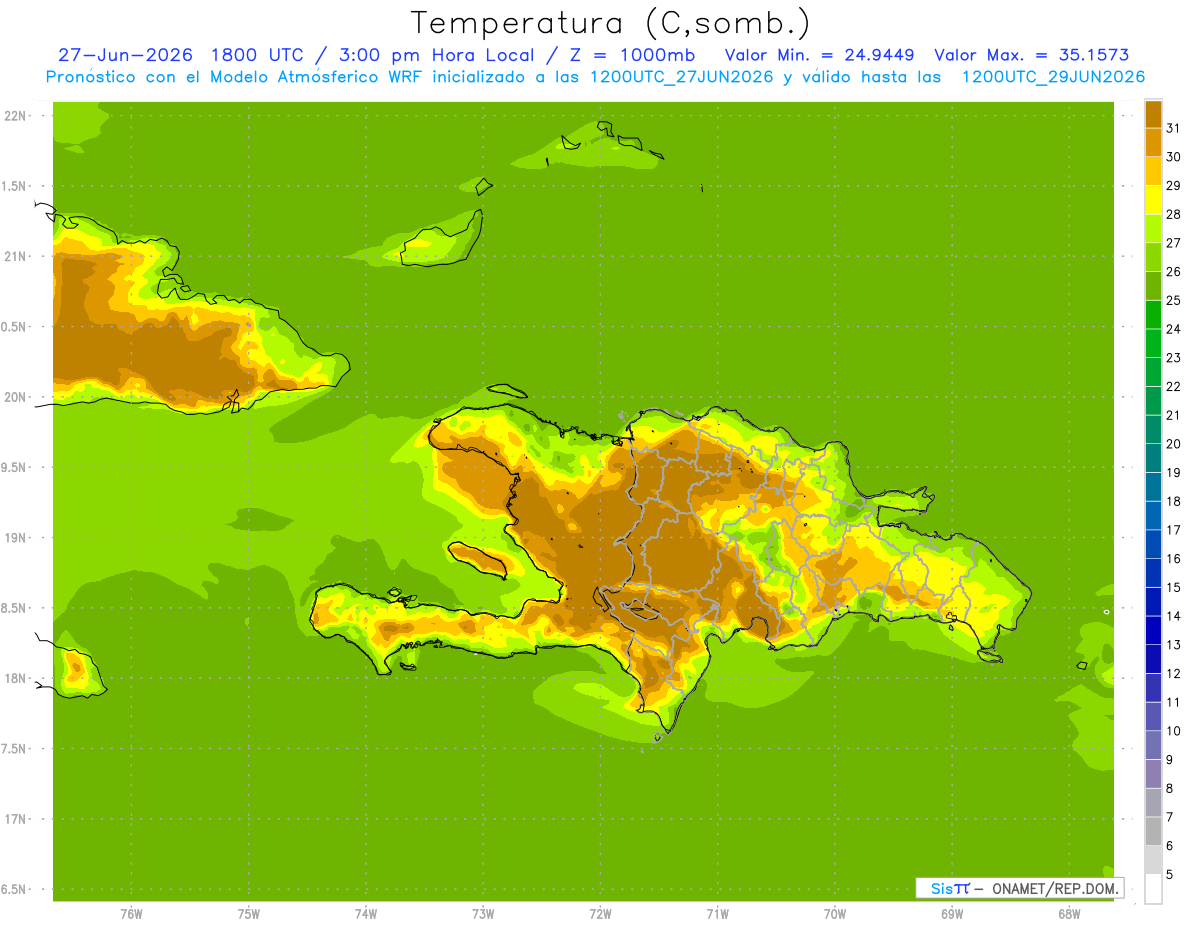Click the colorbar label '20'
The width and height of the screenshot is (1200, 927).
1173,444
